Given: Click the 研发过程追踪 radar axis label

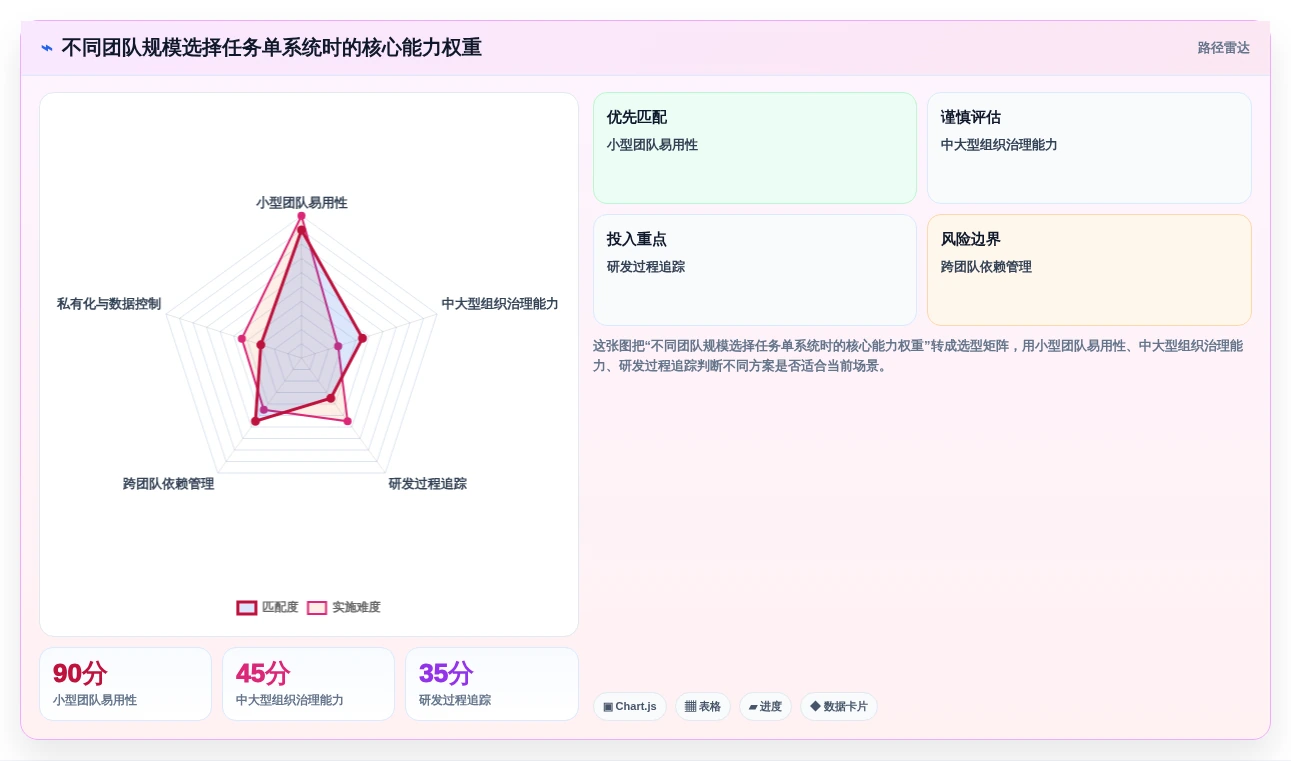Looking at the screenshot, I should [x=427, y=484].
